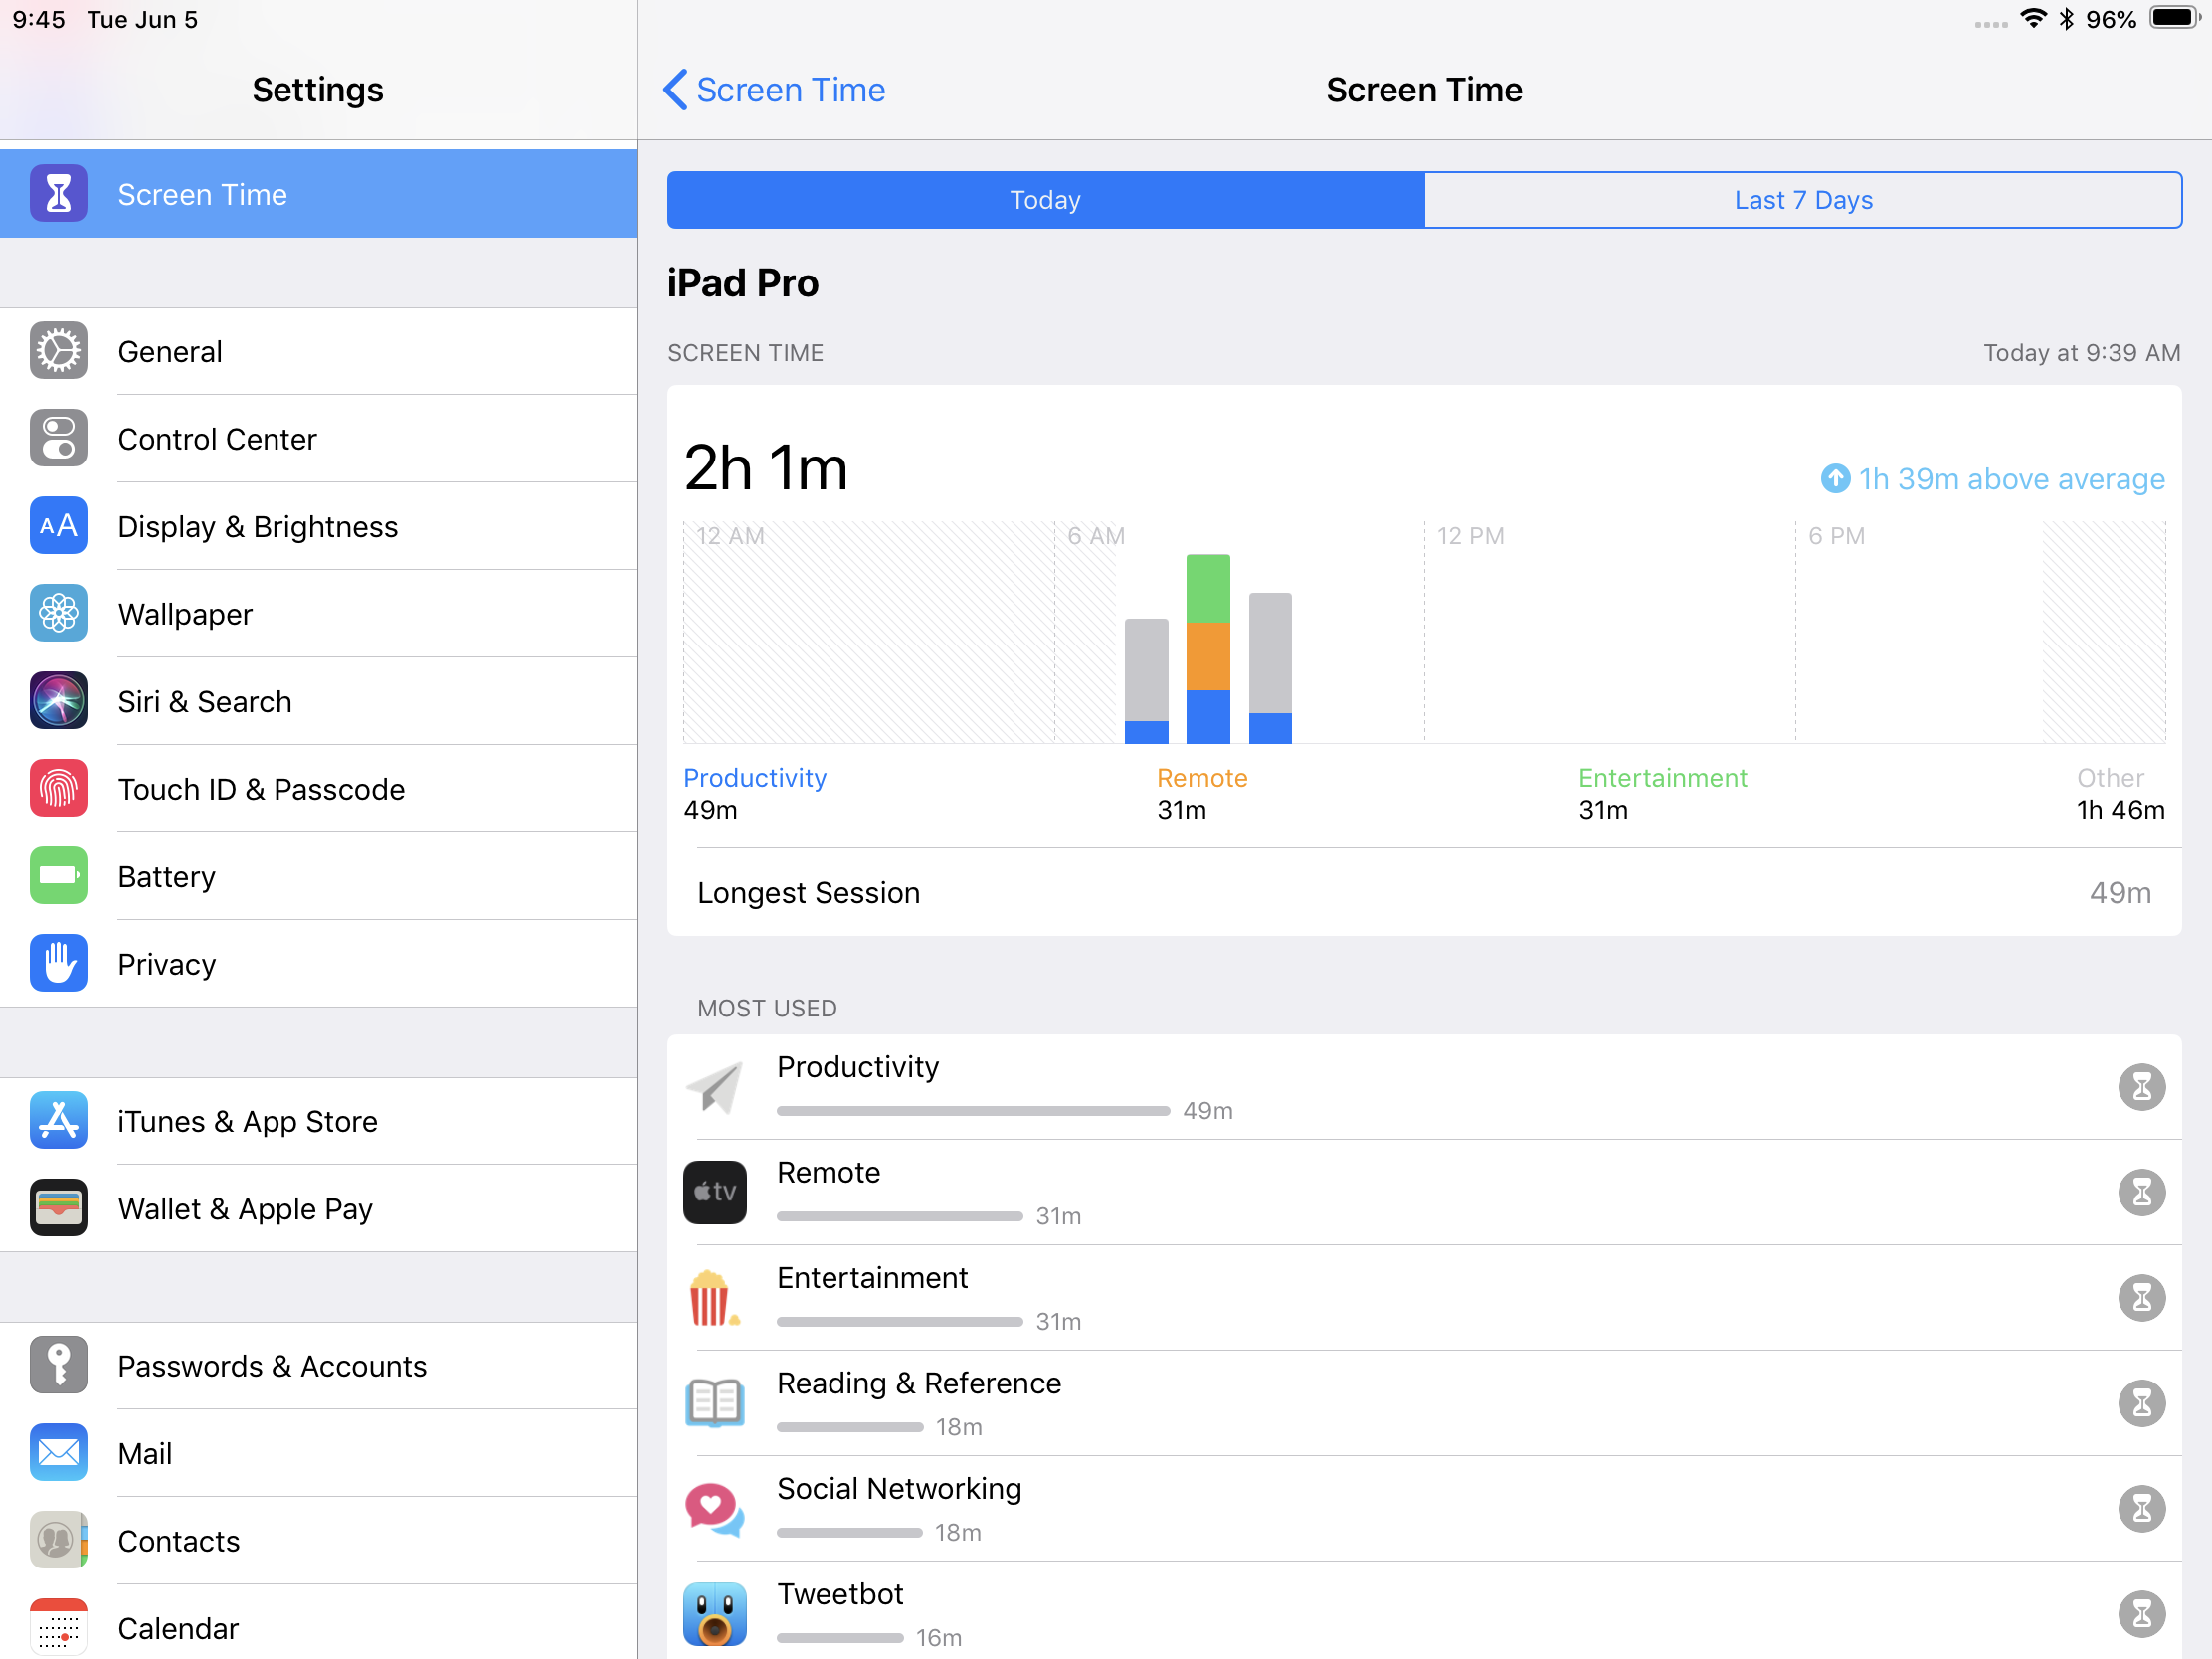Screen dimensions: 2212x1659
Task: Open Social Networking usage row
Action: click(1424, 1508)
